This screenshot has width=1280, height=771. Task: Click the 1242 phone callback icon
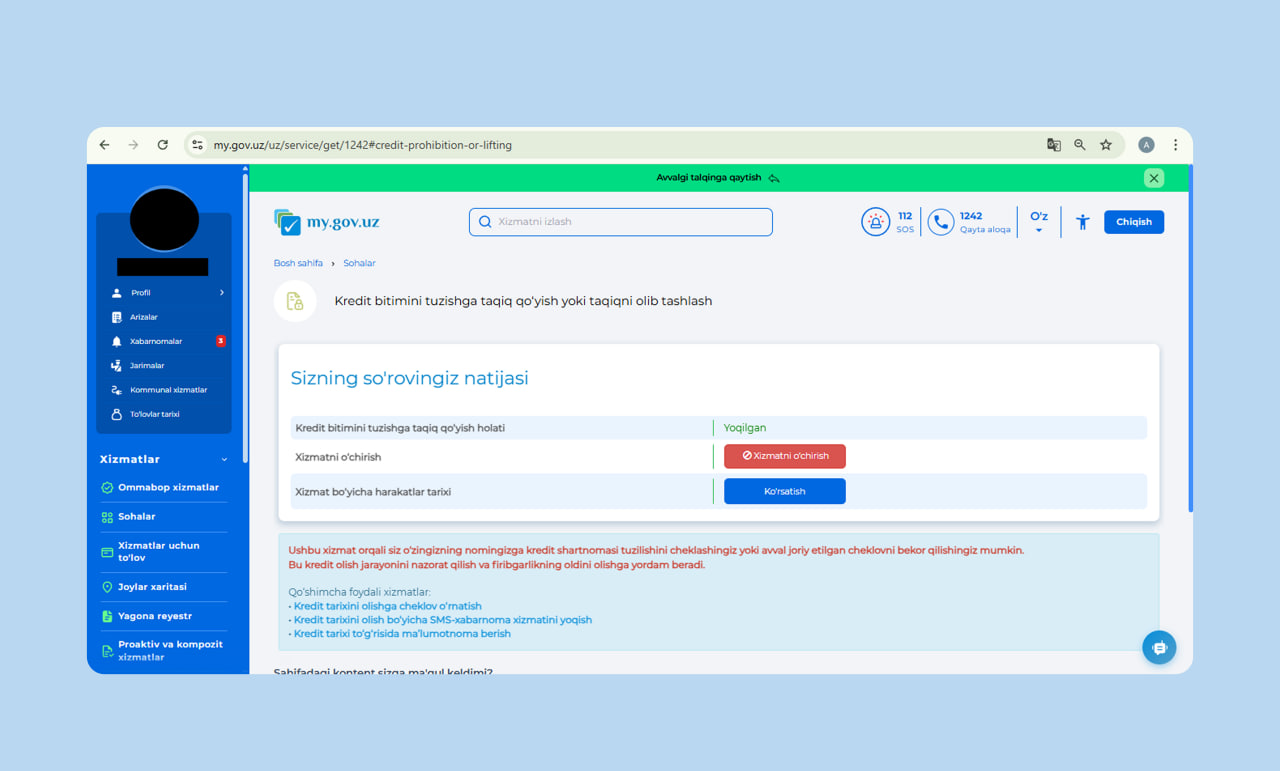(x=940, y=222)
